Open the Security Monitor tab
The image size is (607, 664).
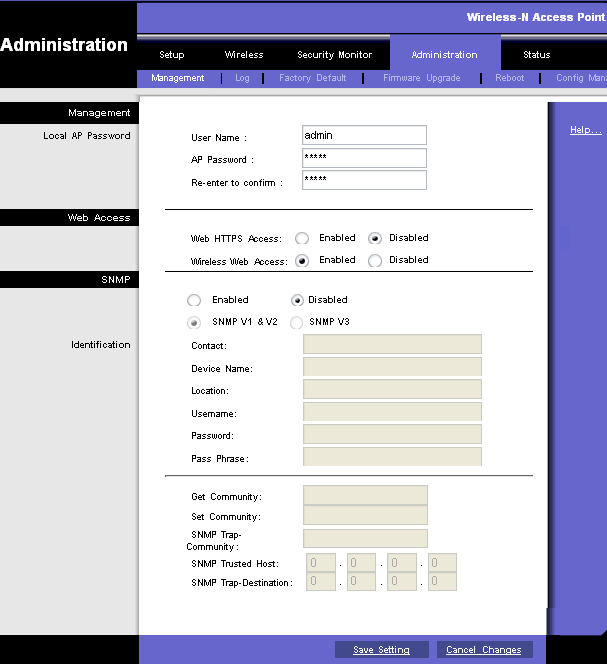click(334, 55)
